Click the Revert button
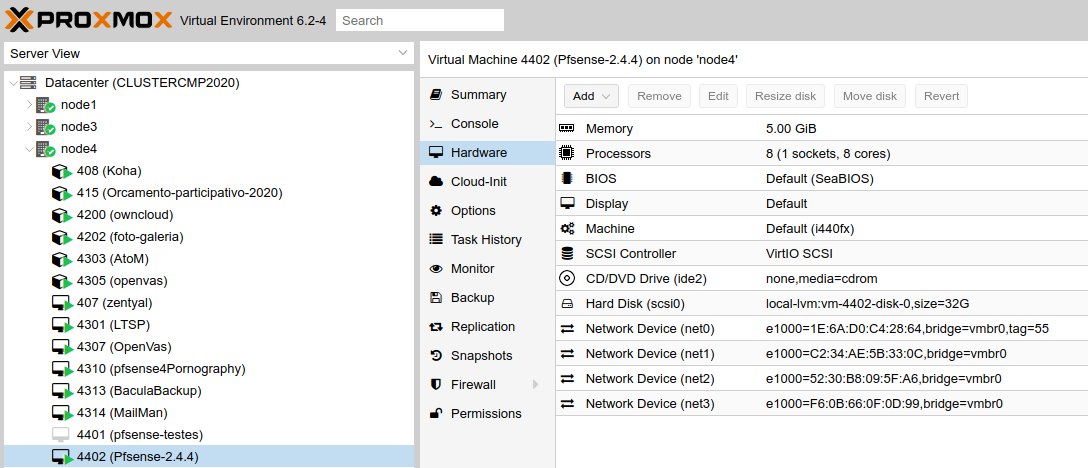The image size is (1088, 468). 942,97
